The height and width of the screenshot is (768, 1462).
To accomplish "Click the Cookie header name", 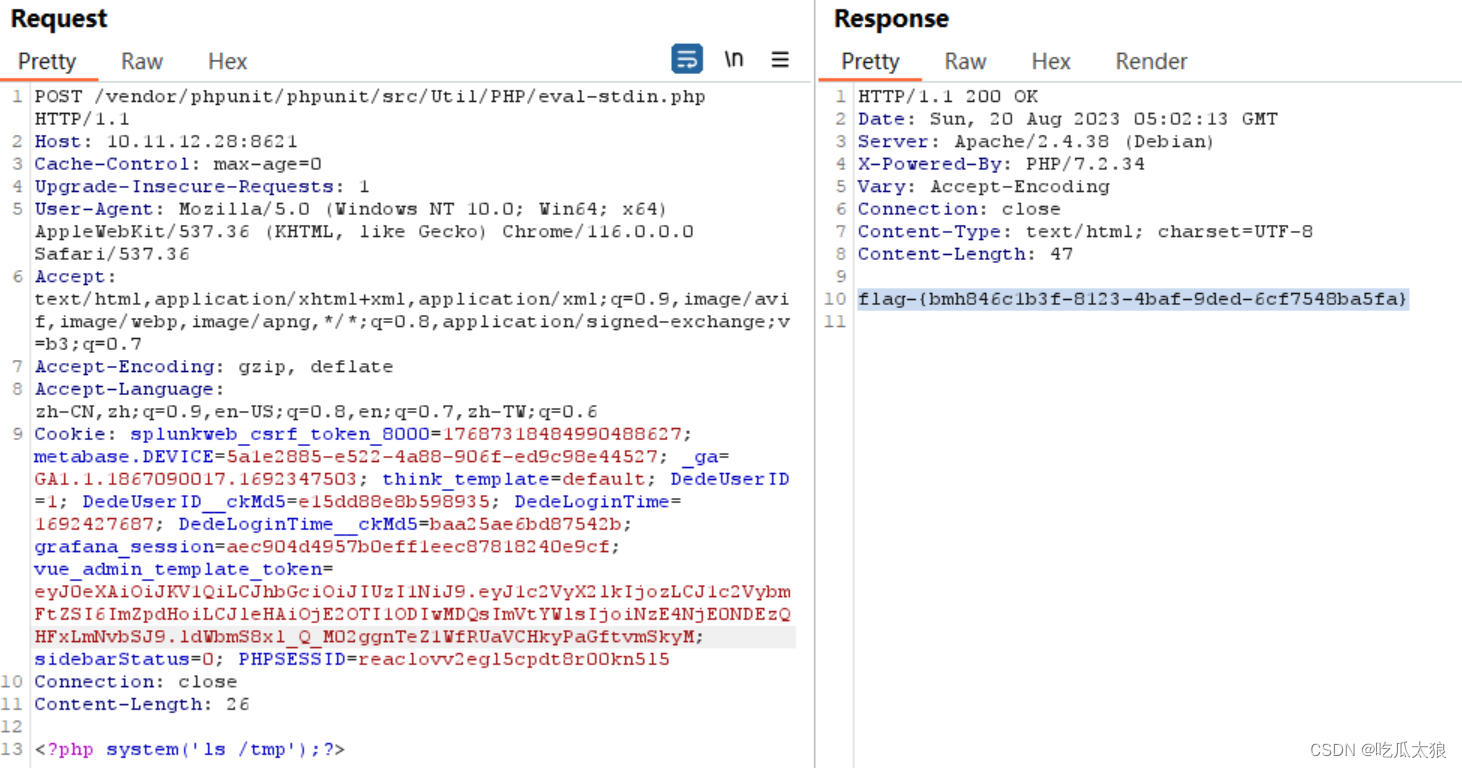I will (x=70, y=434).
